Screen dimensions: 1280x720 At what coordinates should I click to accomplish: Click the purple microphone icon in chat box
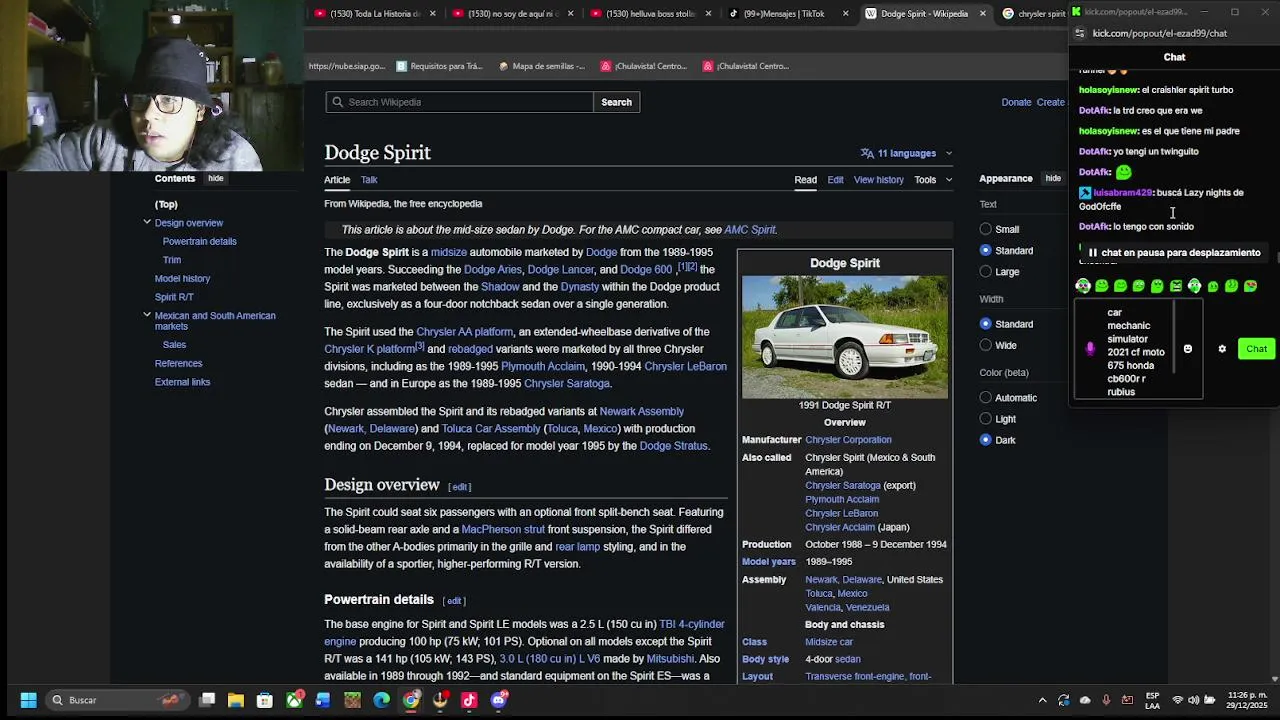[x=1090, y=349]
